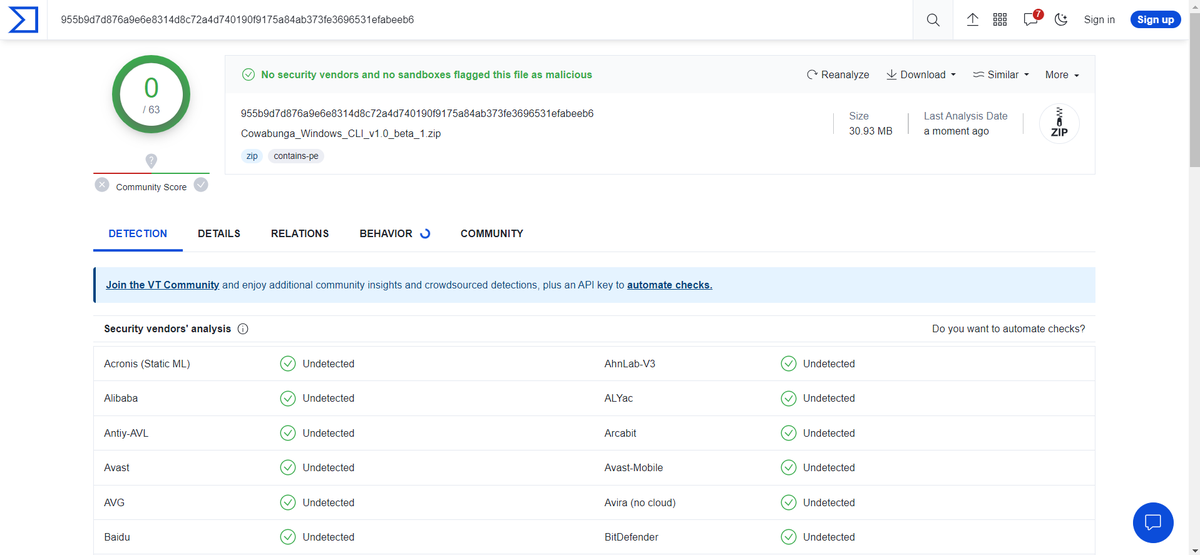This screenshot has height=555, width=1200.
Task: Click the Avast Undetected check icon
Action: pyautogui.click(x=288, y=468)
